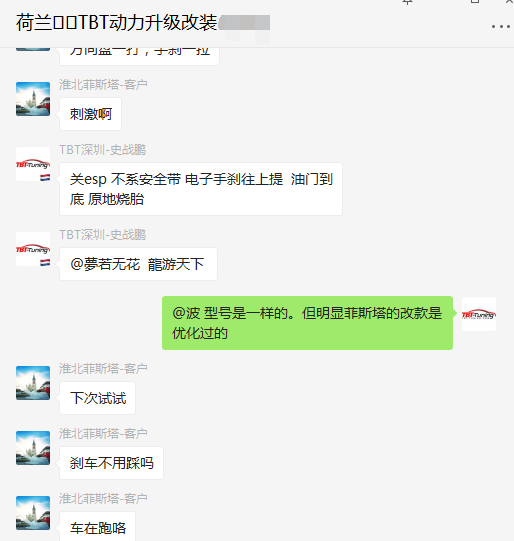Image resolution: width=514 pixels, height=541 pixels.
Task: Click avatar beside the 刺激啊 message
Action: tap(33, 99)
